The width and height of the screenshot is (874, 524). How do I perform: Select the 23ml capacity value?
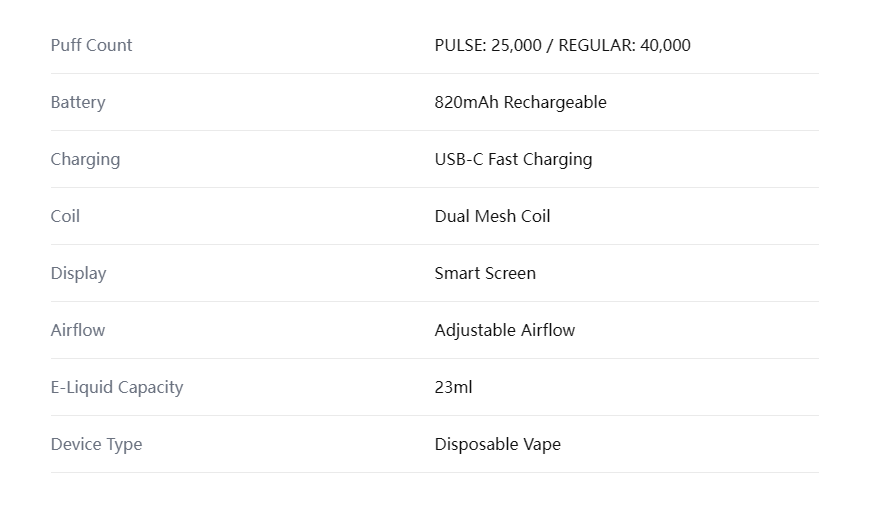point(453,387)
